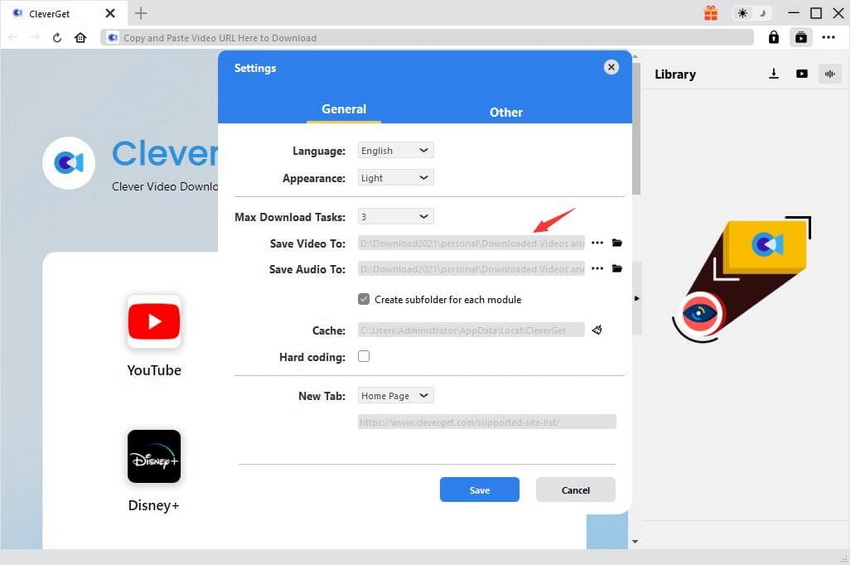Reload the page with refresh icon
The width and height of the screenshot is (850, 565).
57,37
